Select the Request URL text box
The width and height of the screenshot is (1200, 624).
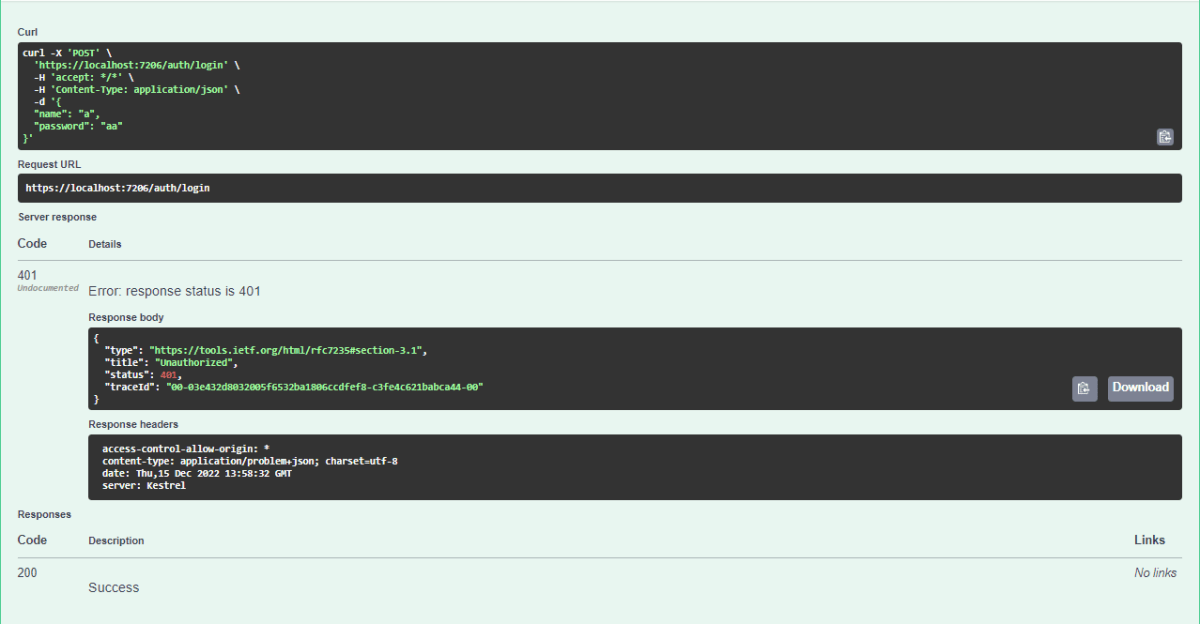pyautogui.click(x=600, y=188)
